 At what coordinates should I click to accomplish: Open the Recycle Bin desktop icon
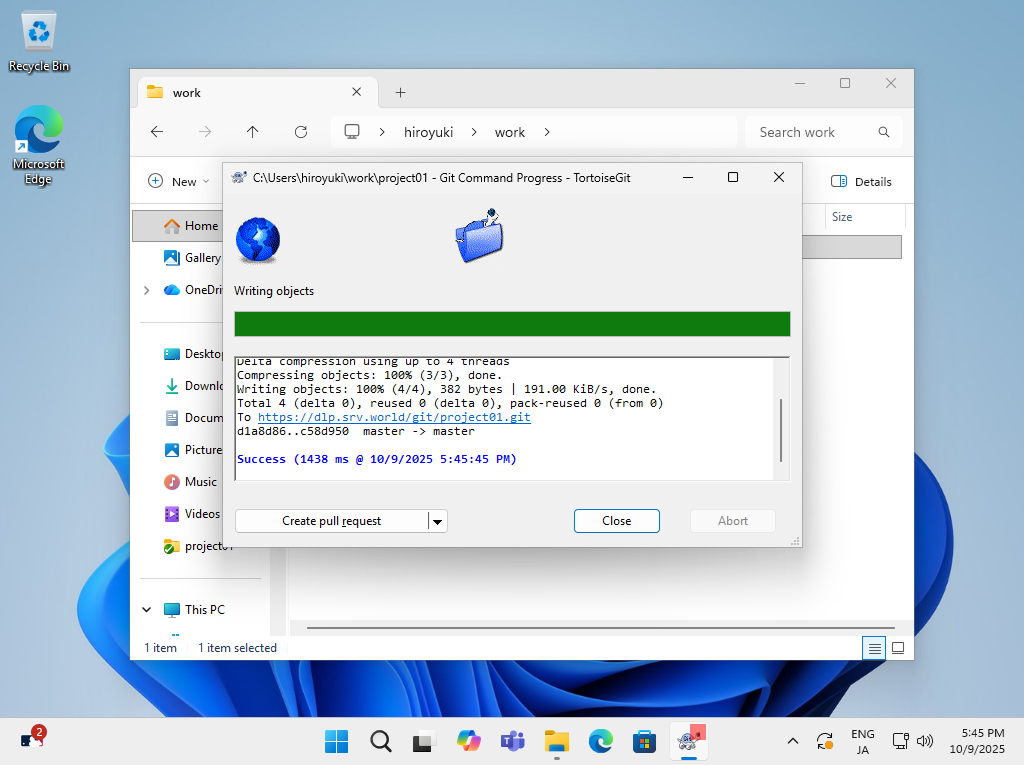39,40
